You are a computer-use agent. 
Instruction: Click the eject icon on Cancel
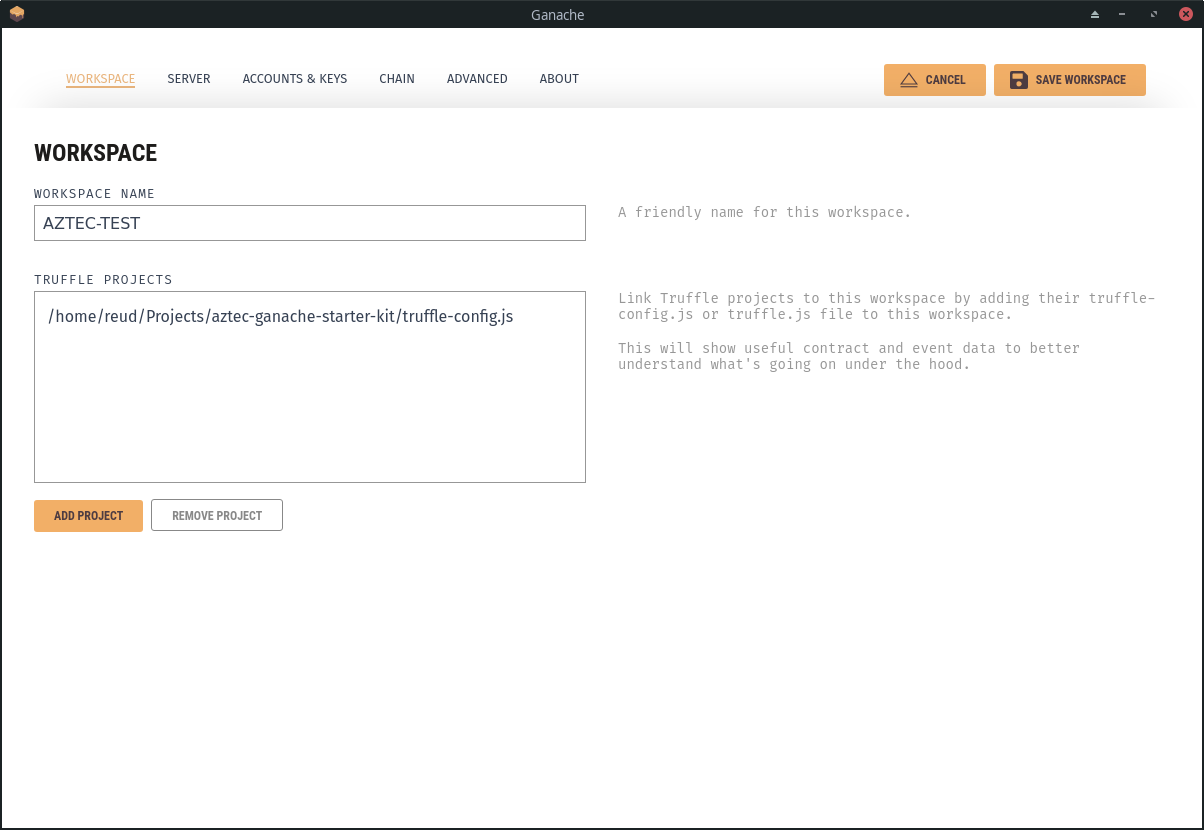(909, 80)
